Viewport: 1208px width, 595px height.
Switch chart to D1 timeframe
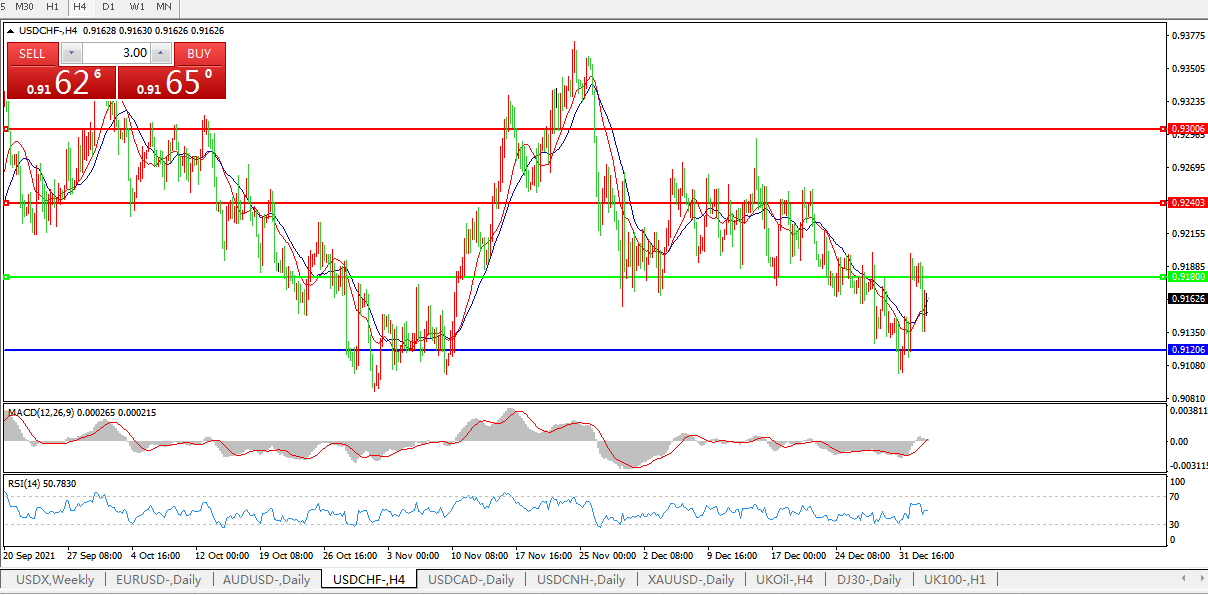pyautogui.click(x=108, y=7)
